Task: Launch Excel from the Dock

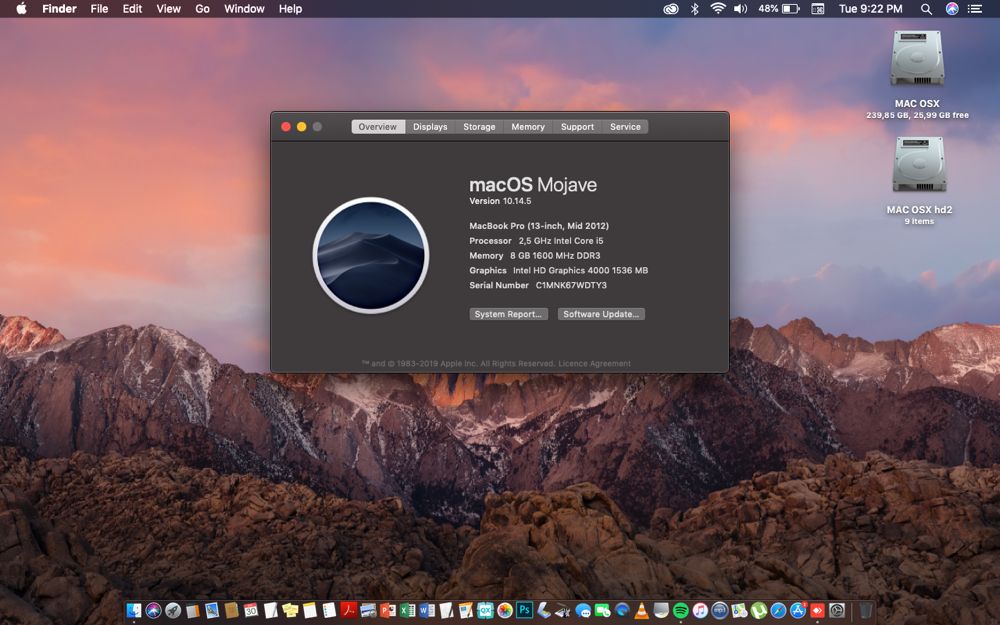Action: tap(408, 610)
